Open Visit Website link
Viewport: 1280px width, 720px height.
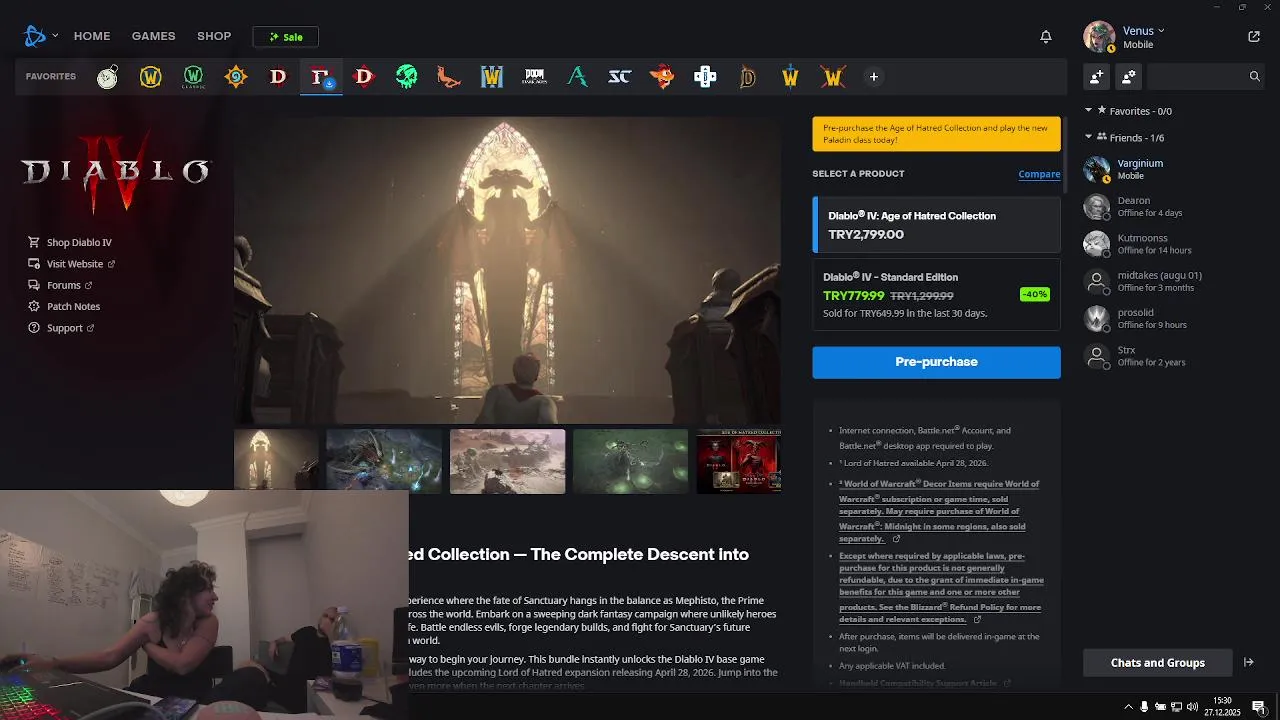[x=71, y=264]
